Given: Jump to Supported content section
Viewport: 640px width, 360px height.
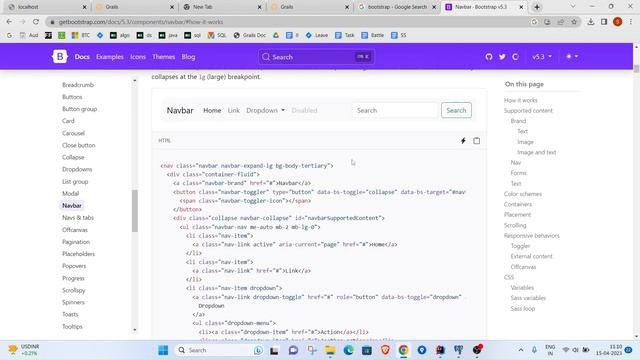Looking at the screenshot, I should [528, 111].
